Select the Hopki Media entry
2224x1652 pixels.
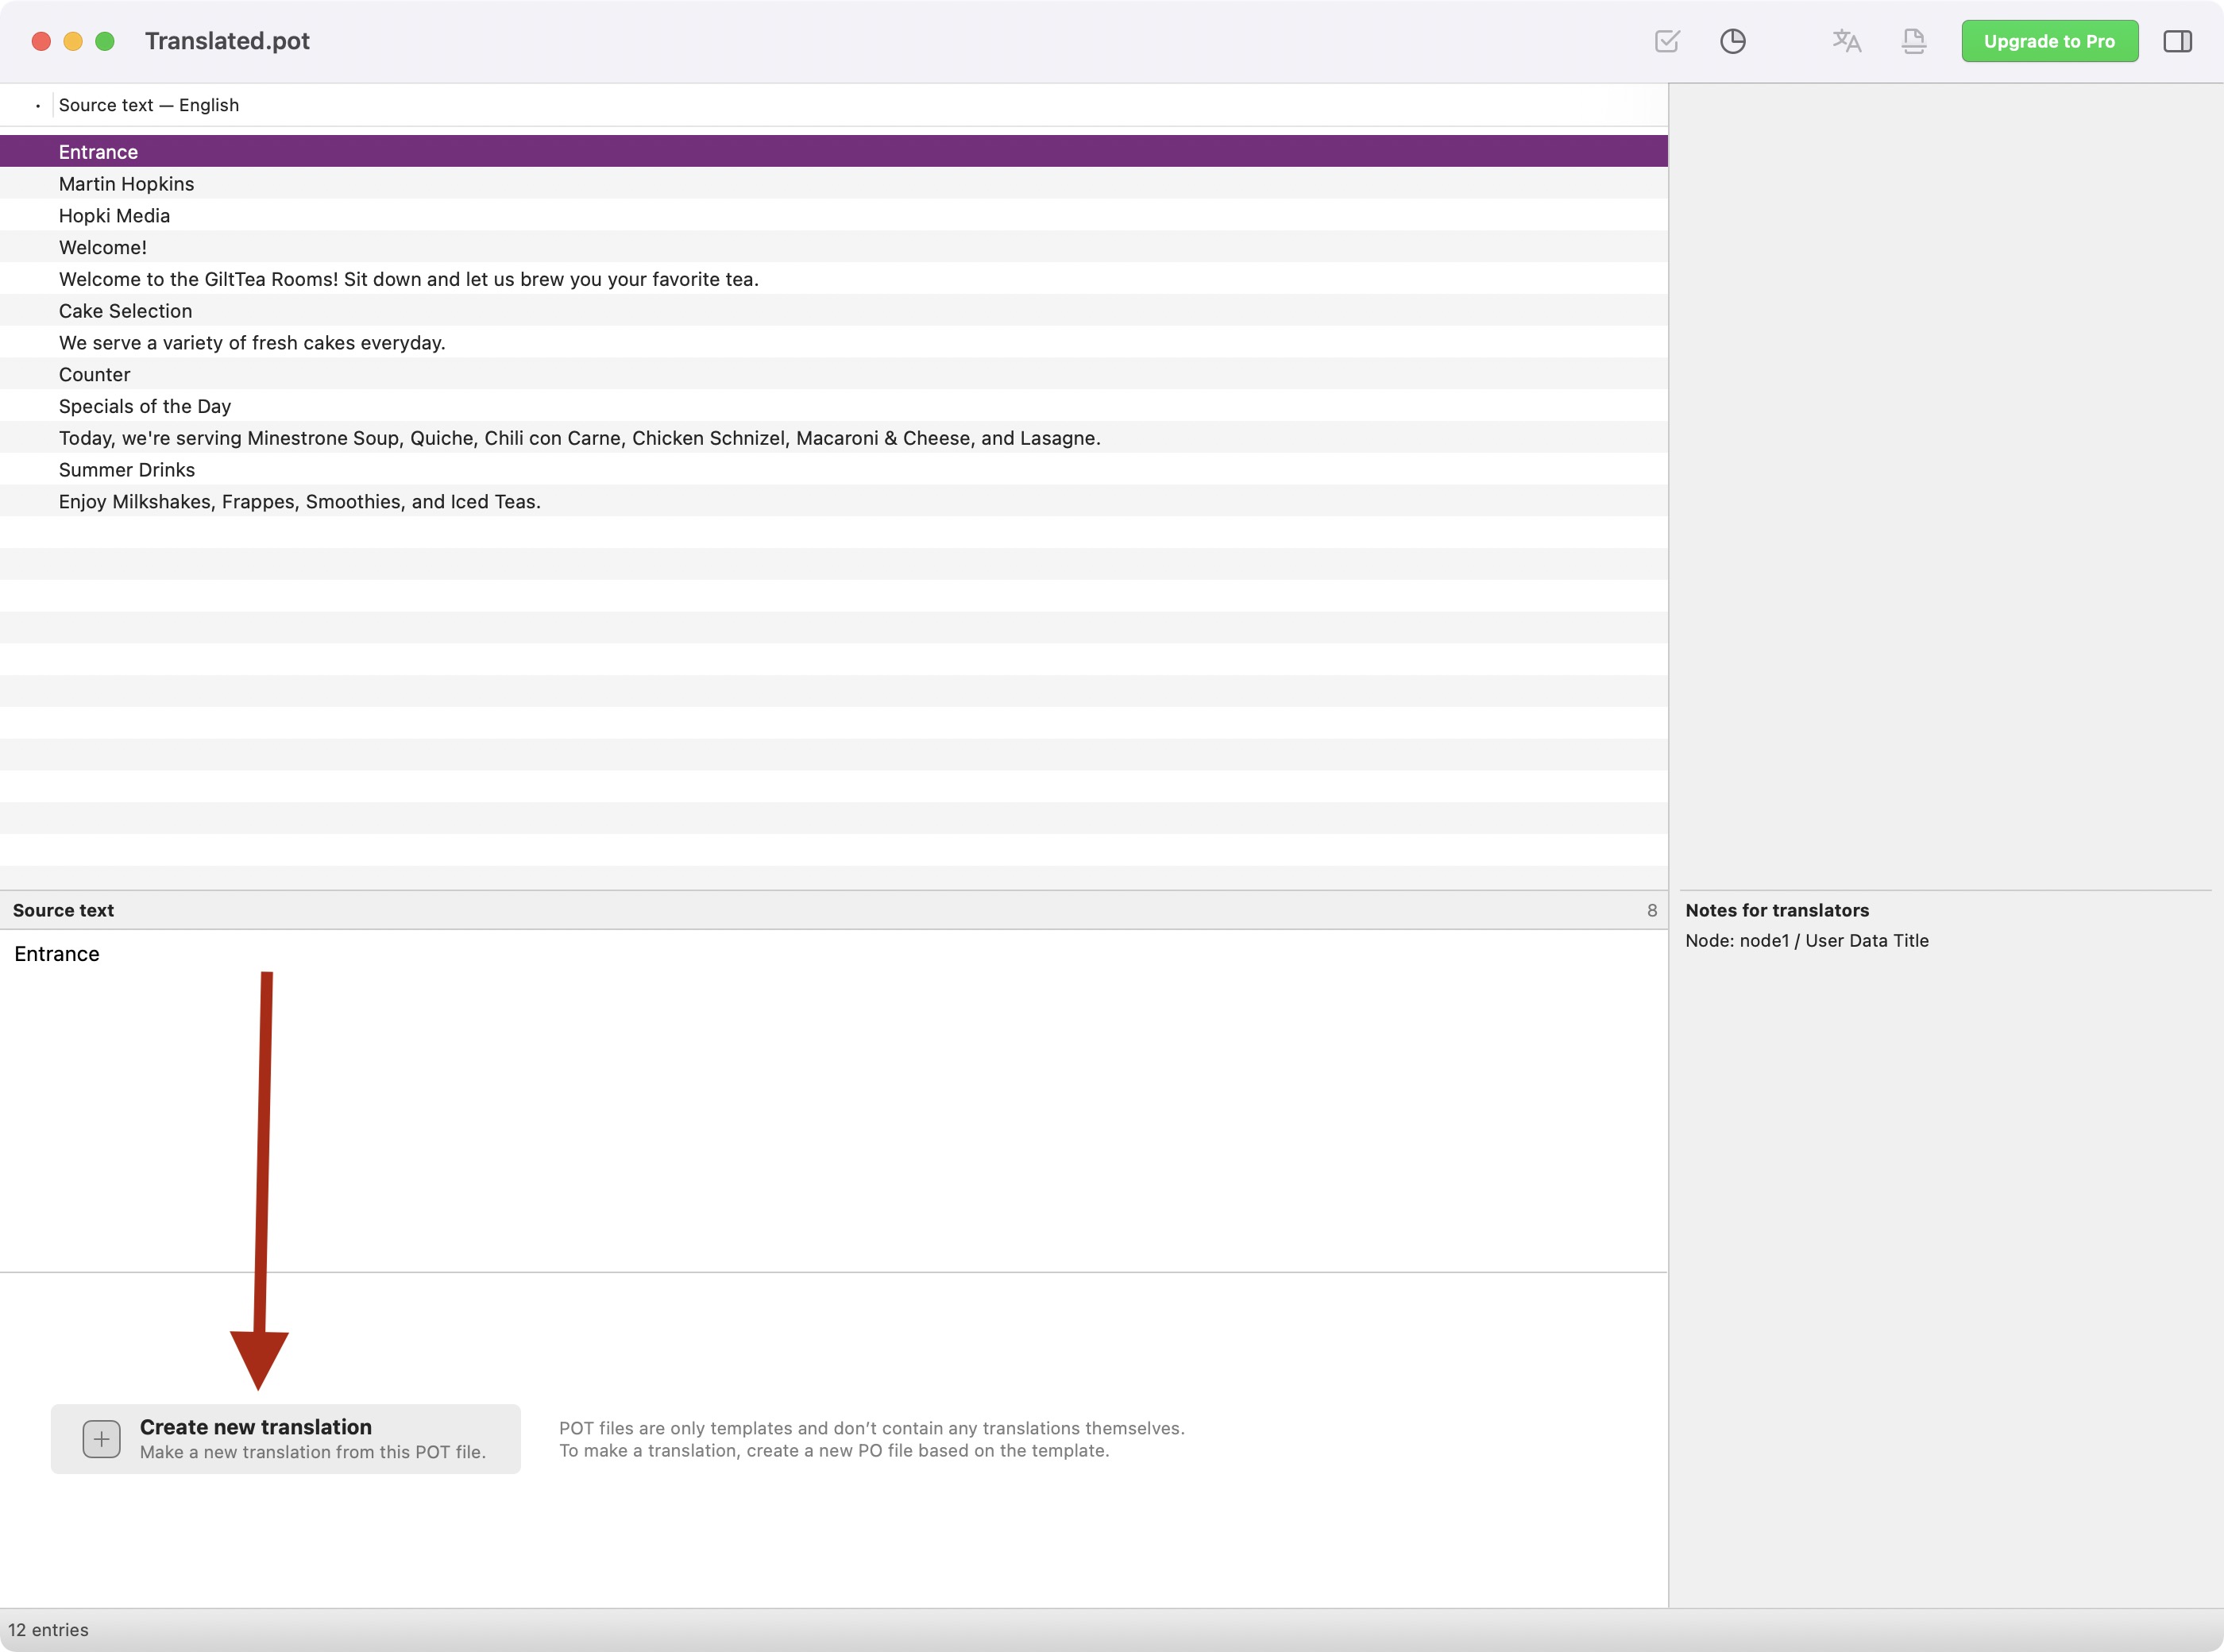click(x=115, y=216)
